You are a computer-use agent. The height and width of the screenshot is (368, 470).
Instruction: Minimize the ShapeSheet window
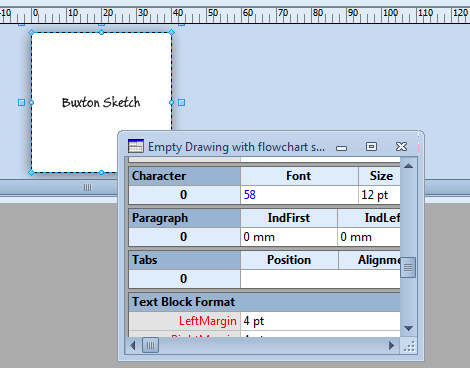(341, 148)
